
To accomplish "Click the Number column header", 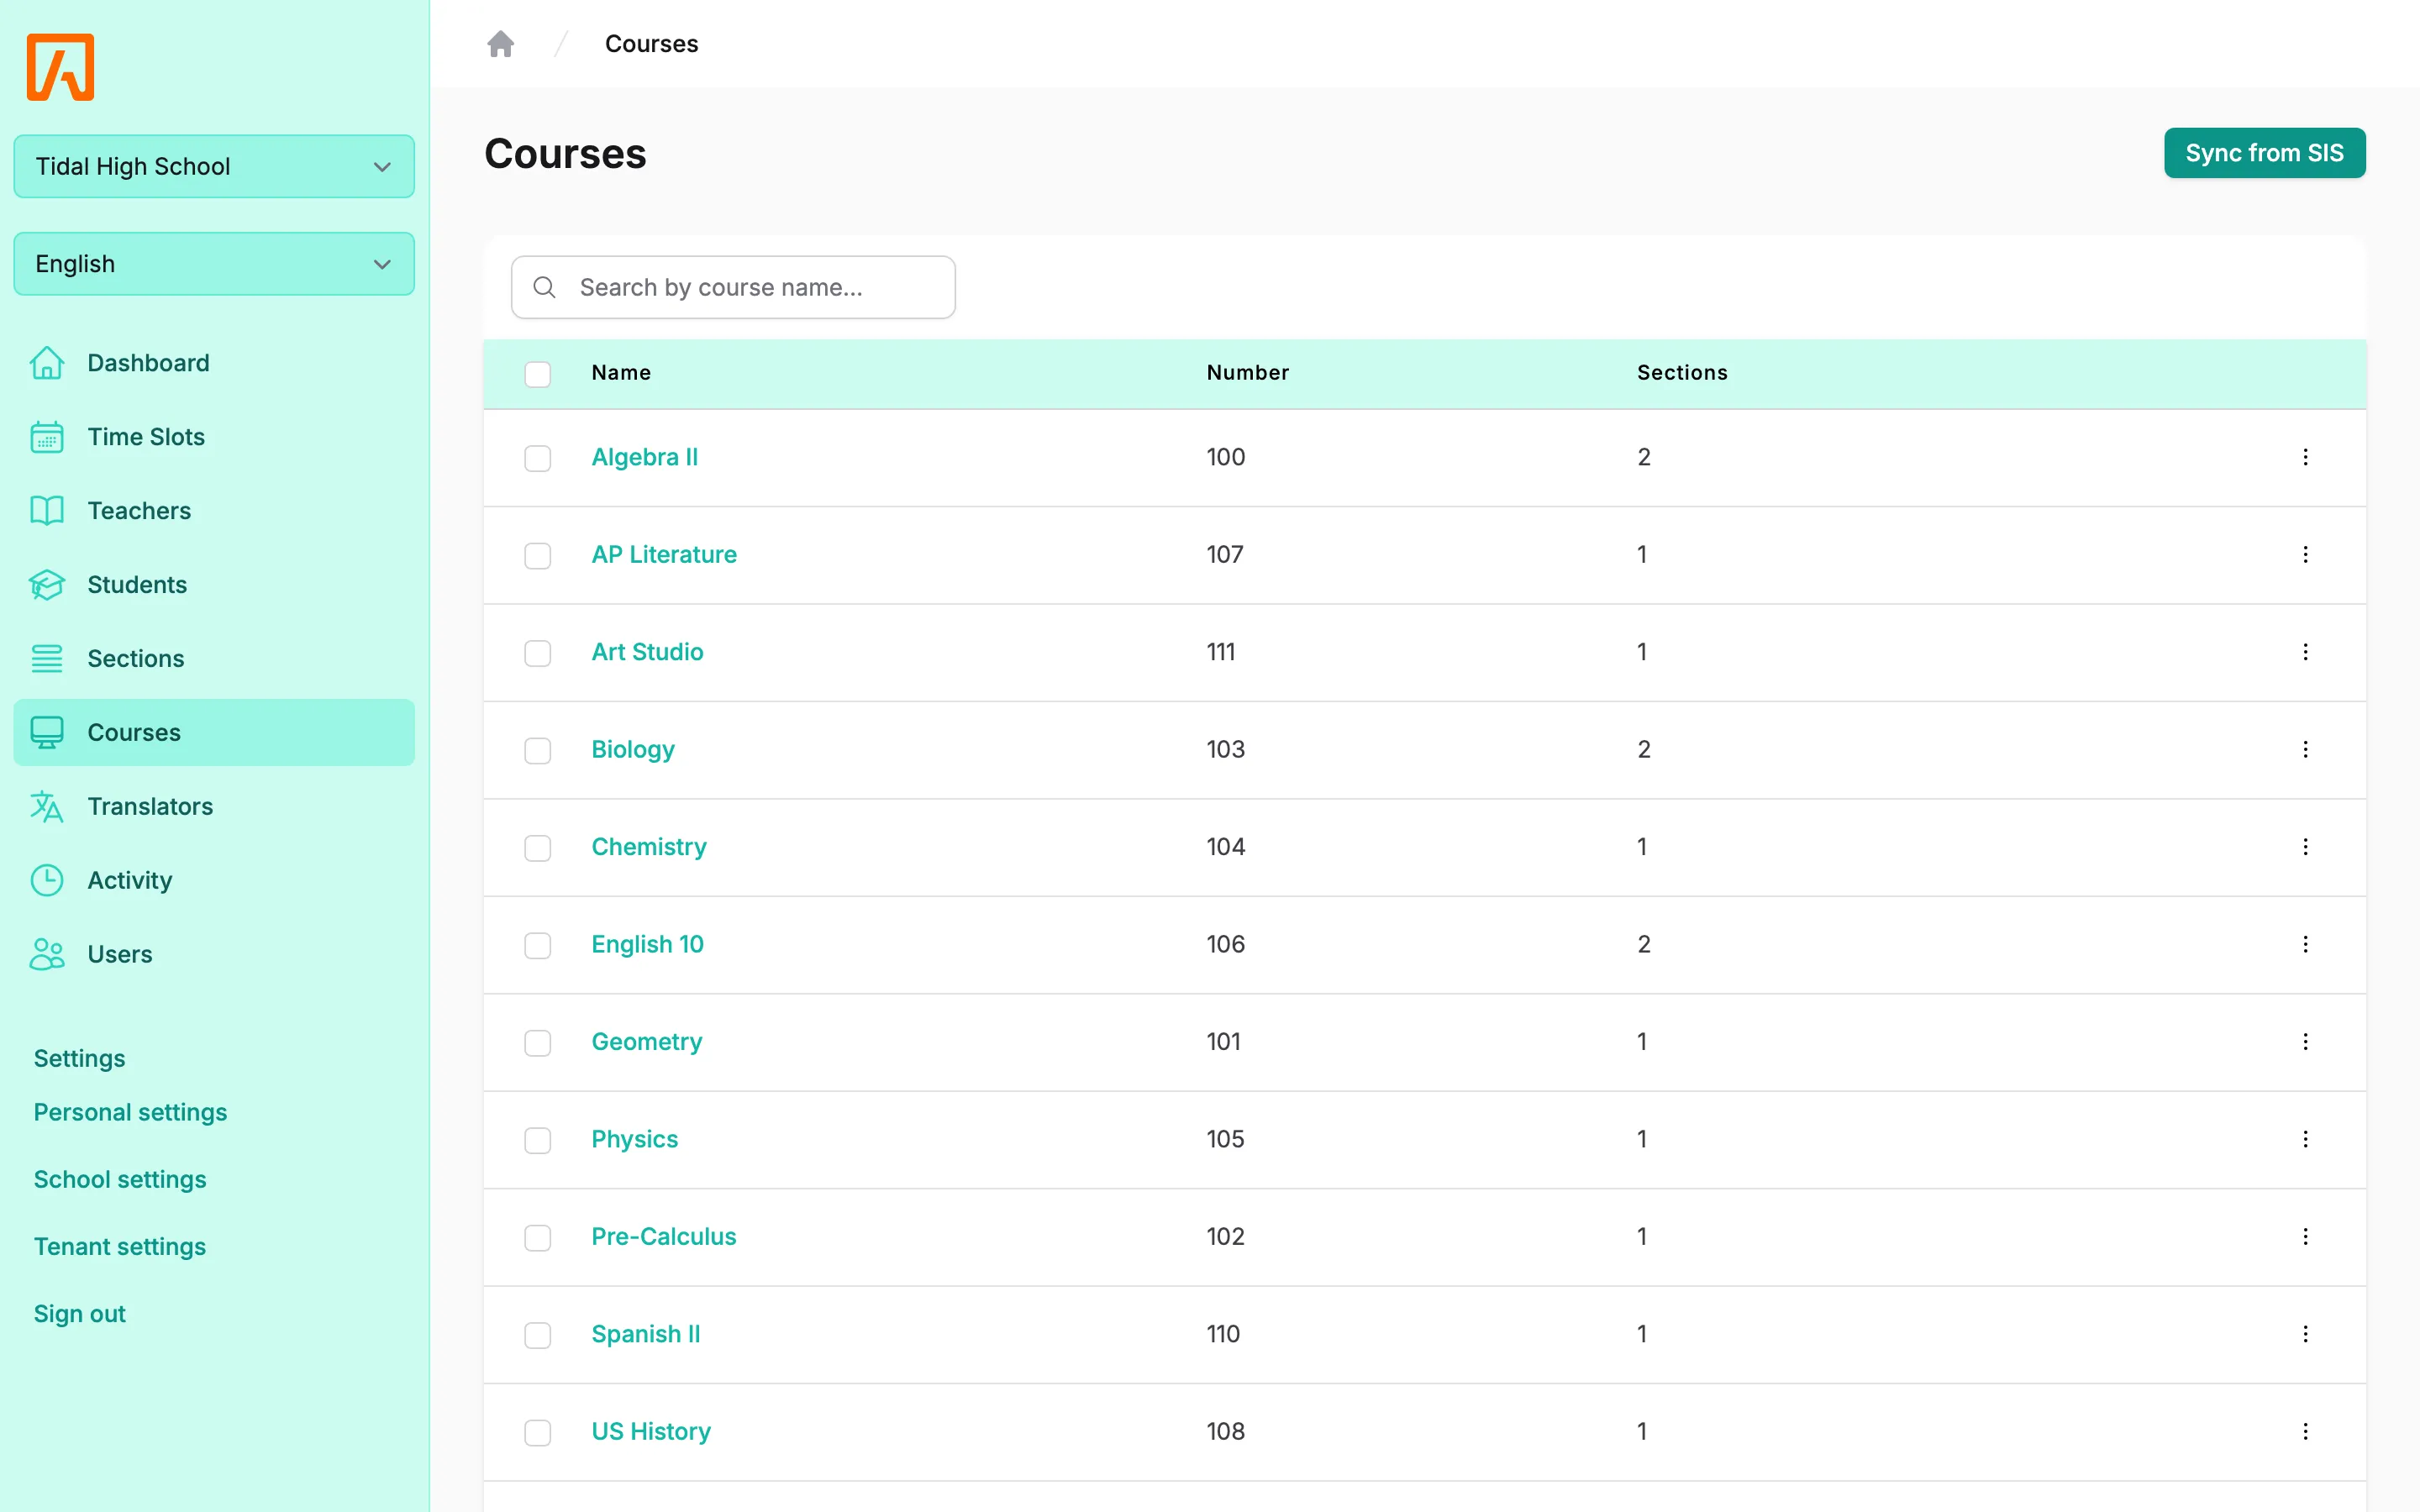I will point(1247,373).
